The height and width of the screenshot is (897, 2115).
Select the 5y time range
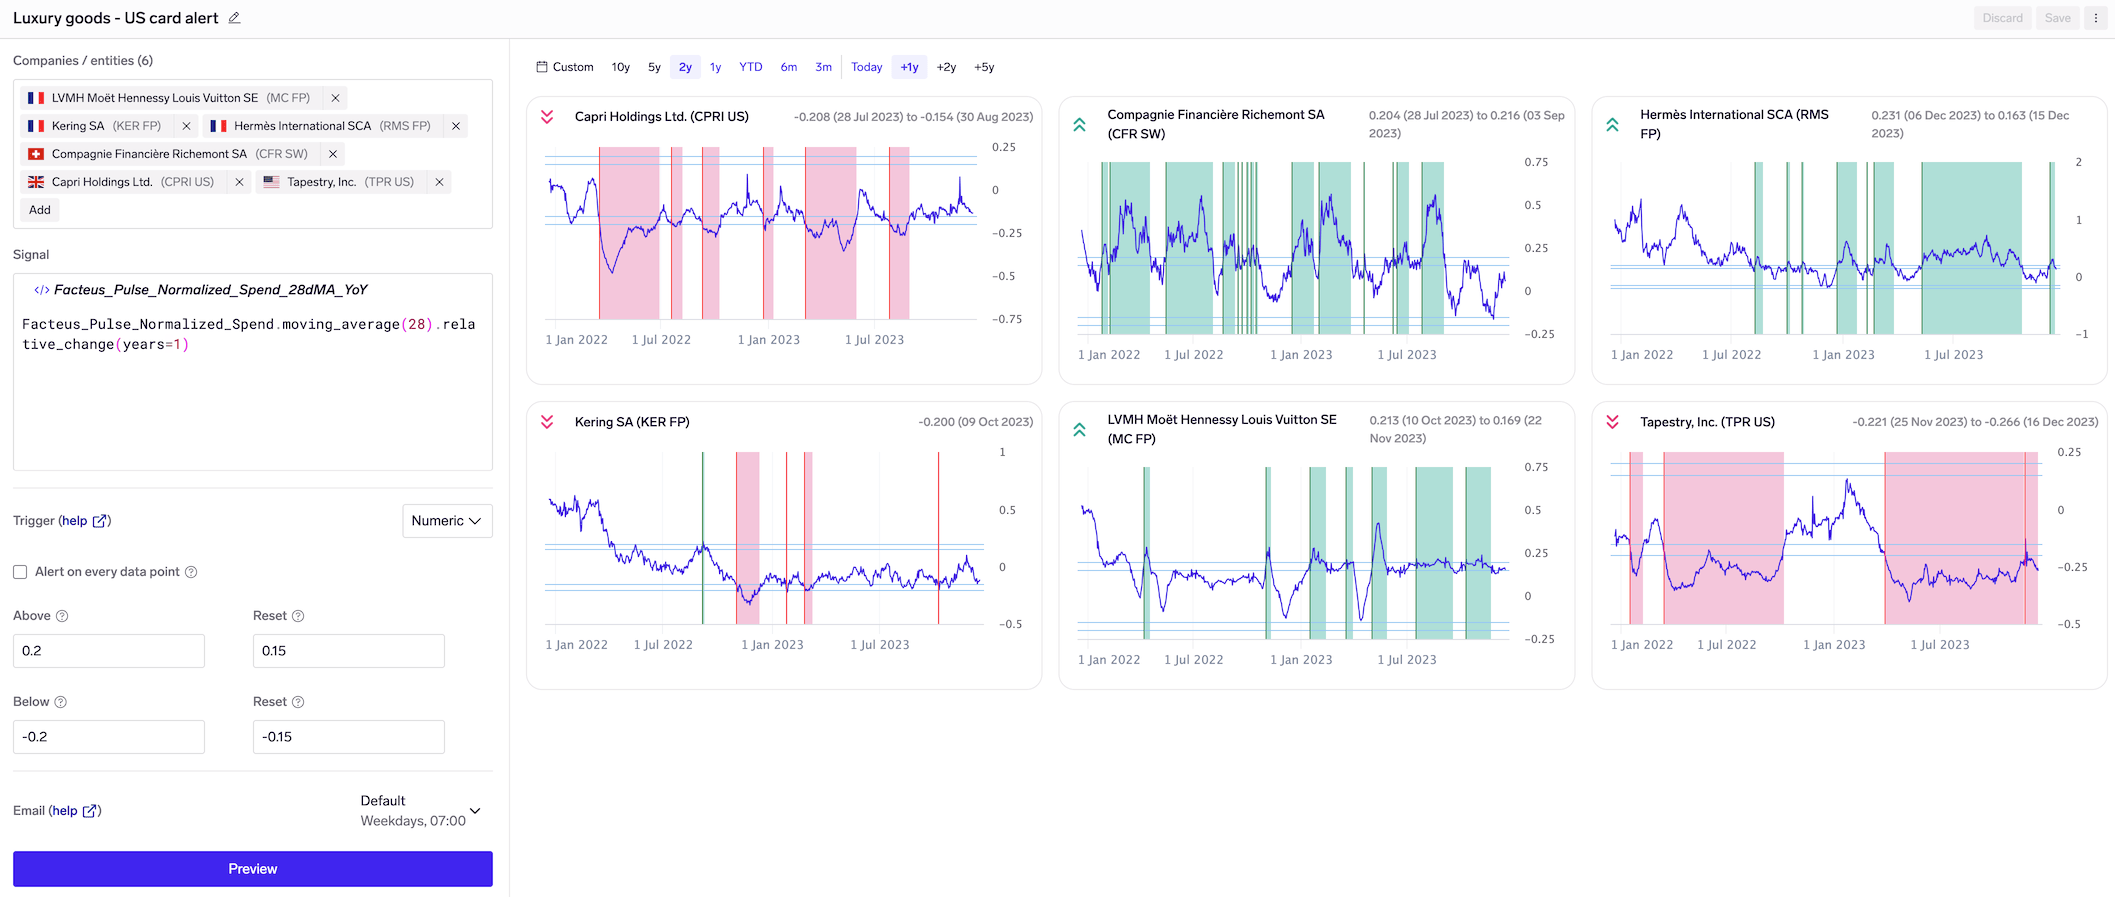[654, 67]
